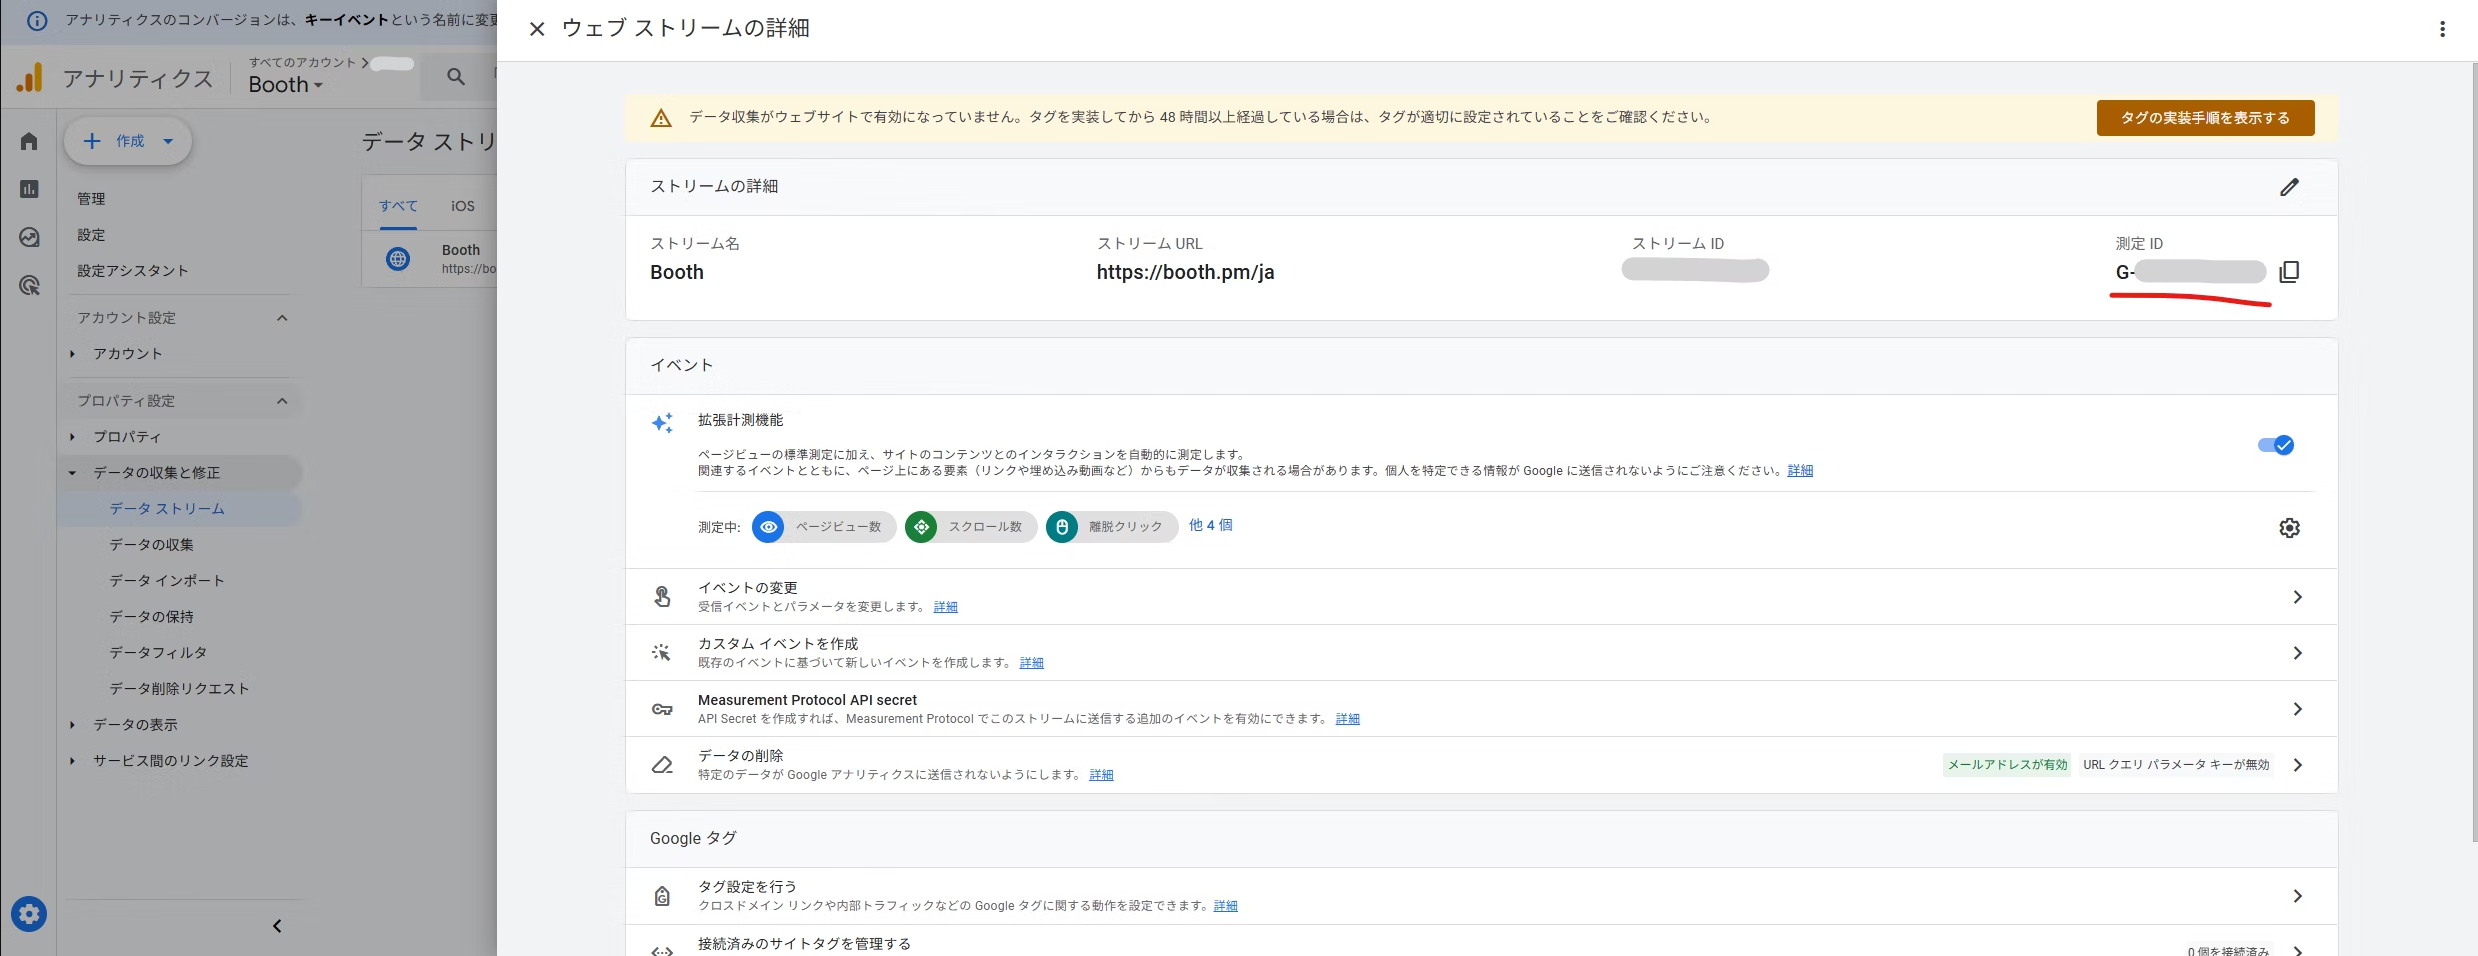Toggle the enhanced measurement switch

pos(2276,445)
